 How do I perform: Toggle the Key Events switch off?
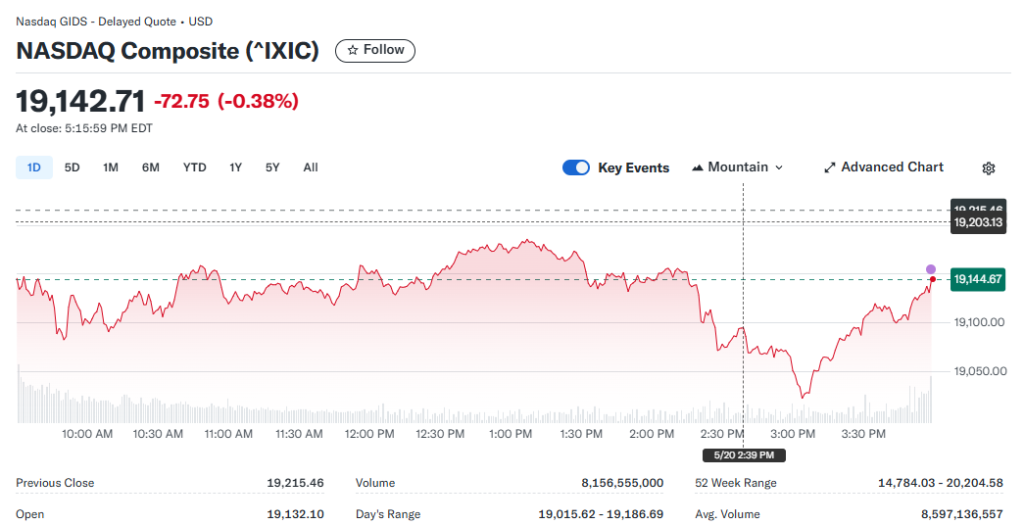click(x=575, y=168)
